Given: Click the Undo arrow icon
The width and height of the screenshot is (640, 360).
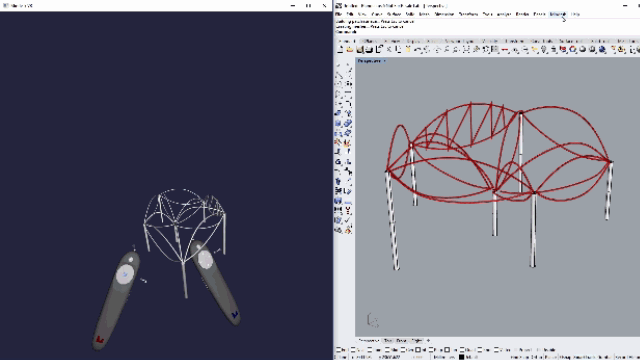Looking at the screenshot, I should click(x=417, y=49).
